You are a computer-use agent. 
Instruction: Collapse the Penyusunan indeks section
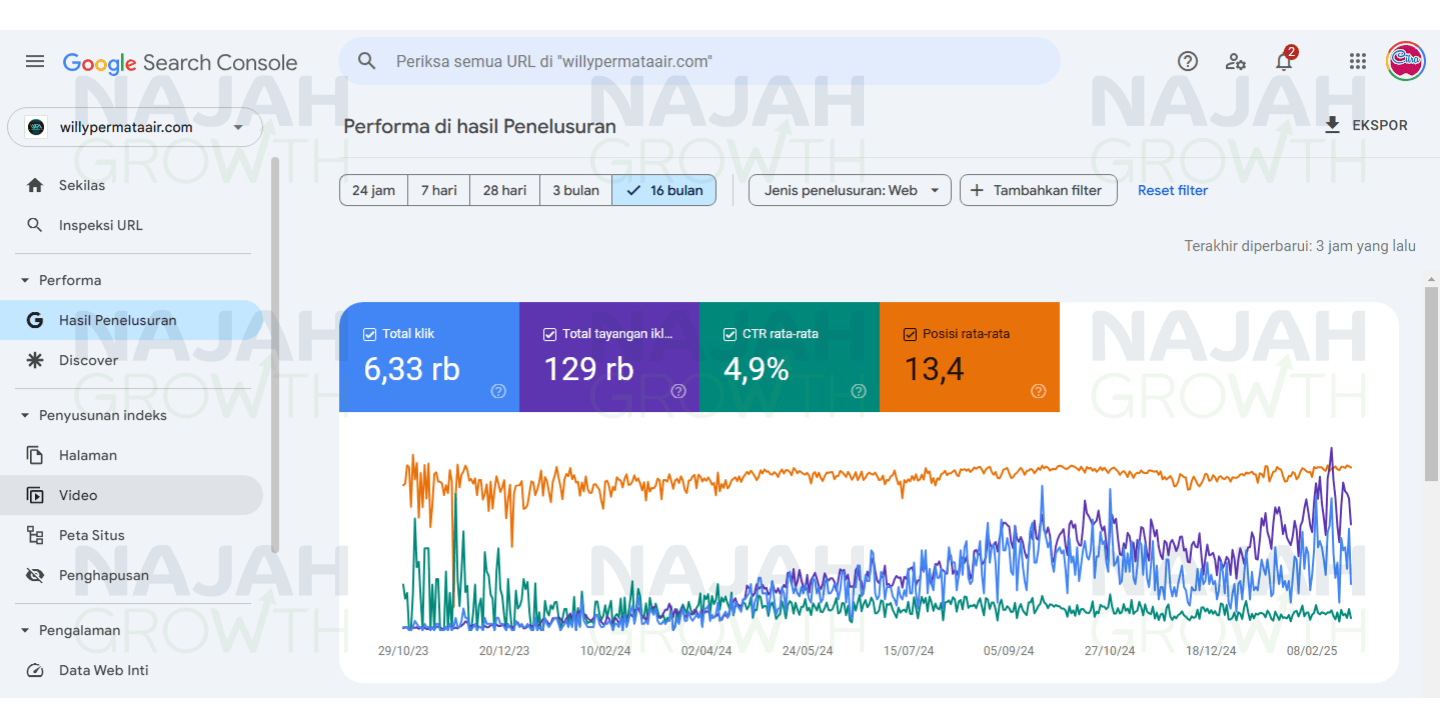click(25, 415)
